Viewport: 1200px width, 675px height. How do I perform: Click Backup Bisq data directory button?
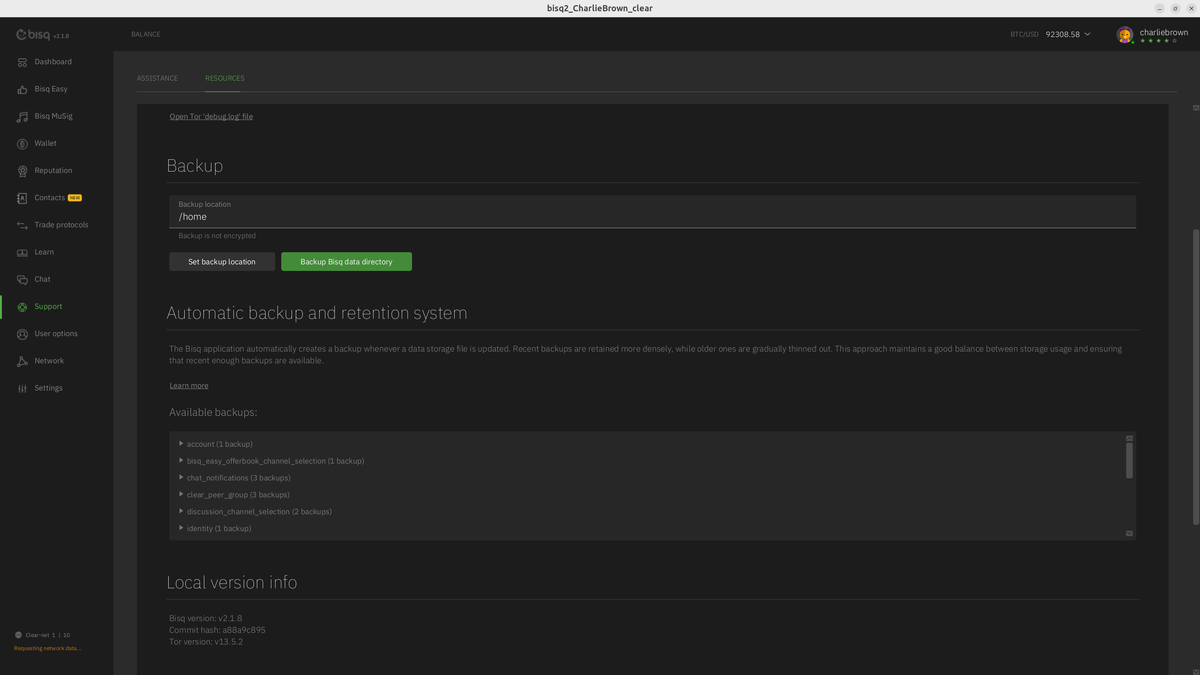[346, 262]
